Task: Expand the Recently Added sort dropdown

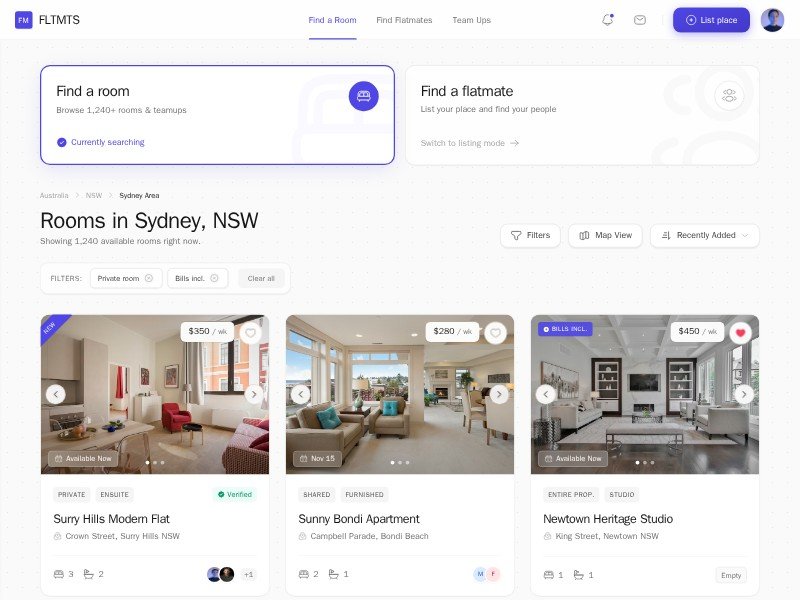Action: tap(705, 235)
